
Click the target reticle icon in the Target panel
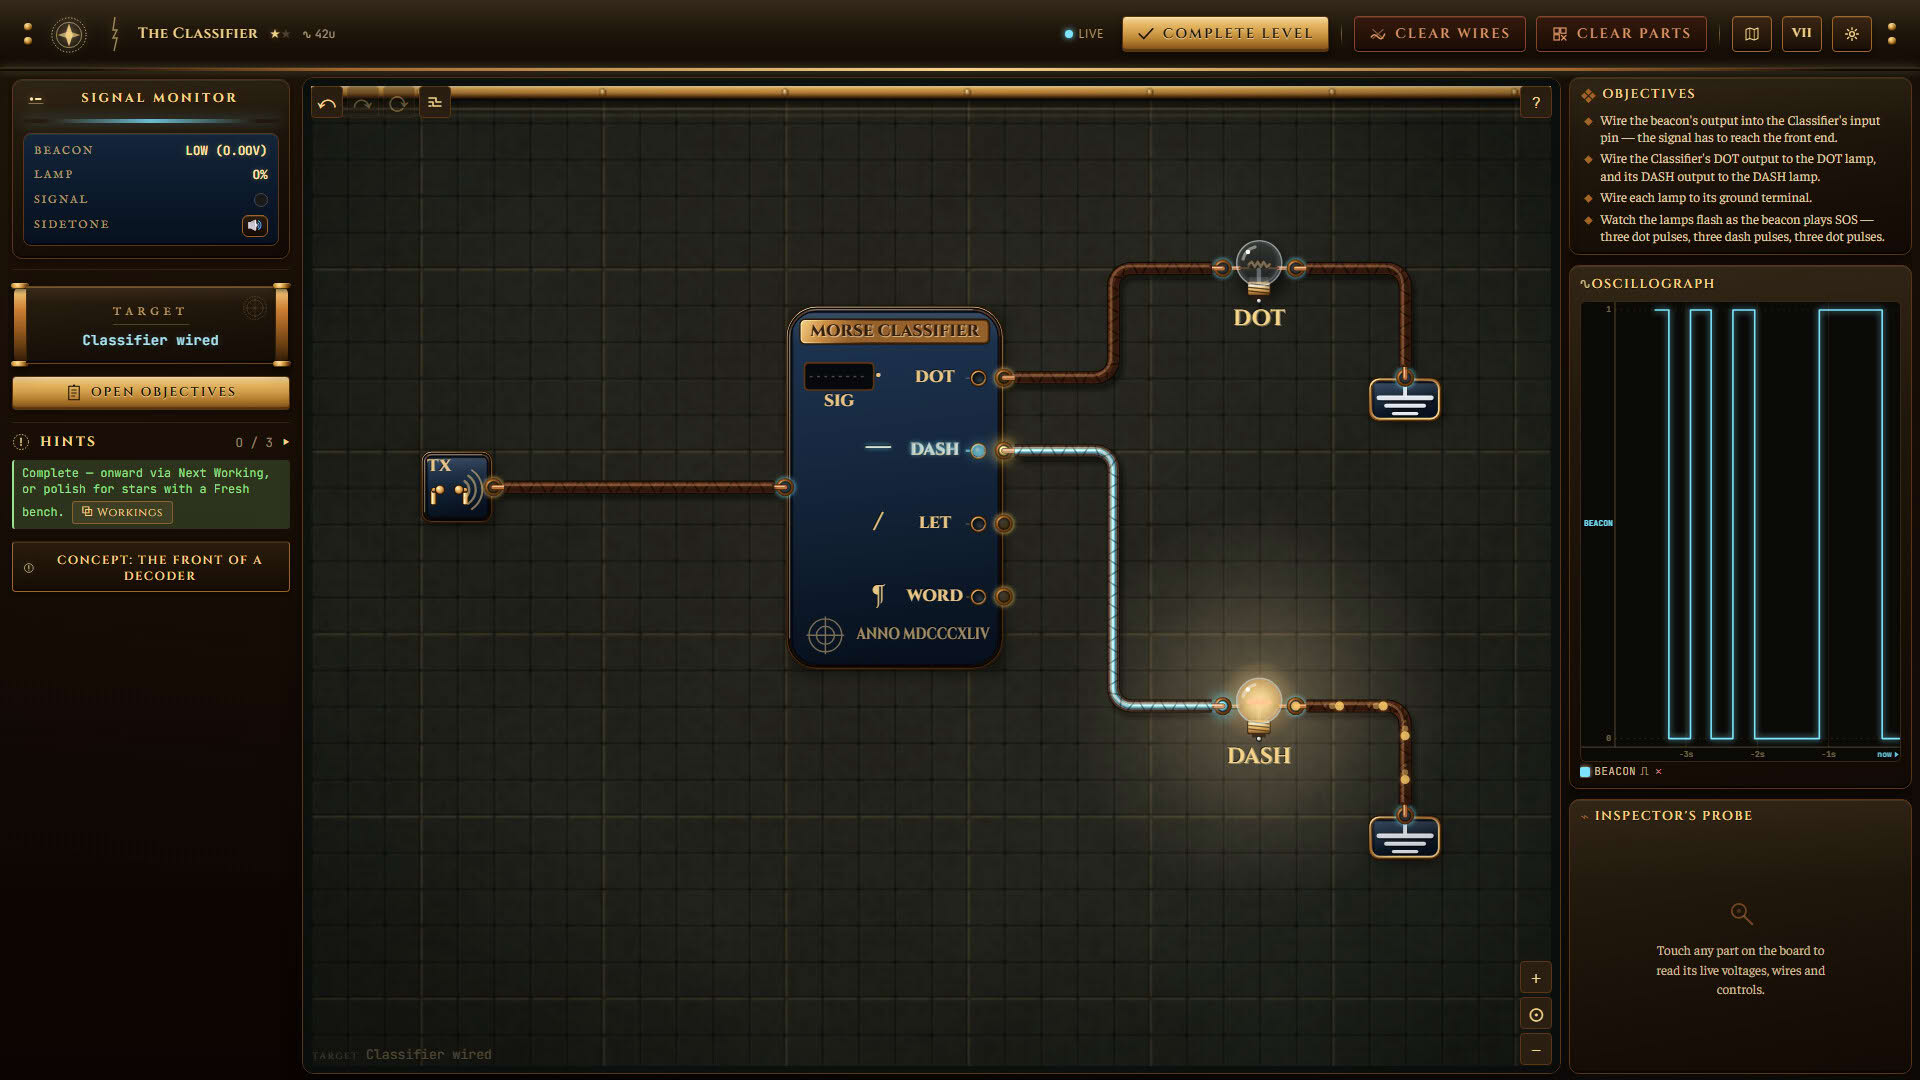(x=255, y=309)
